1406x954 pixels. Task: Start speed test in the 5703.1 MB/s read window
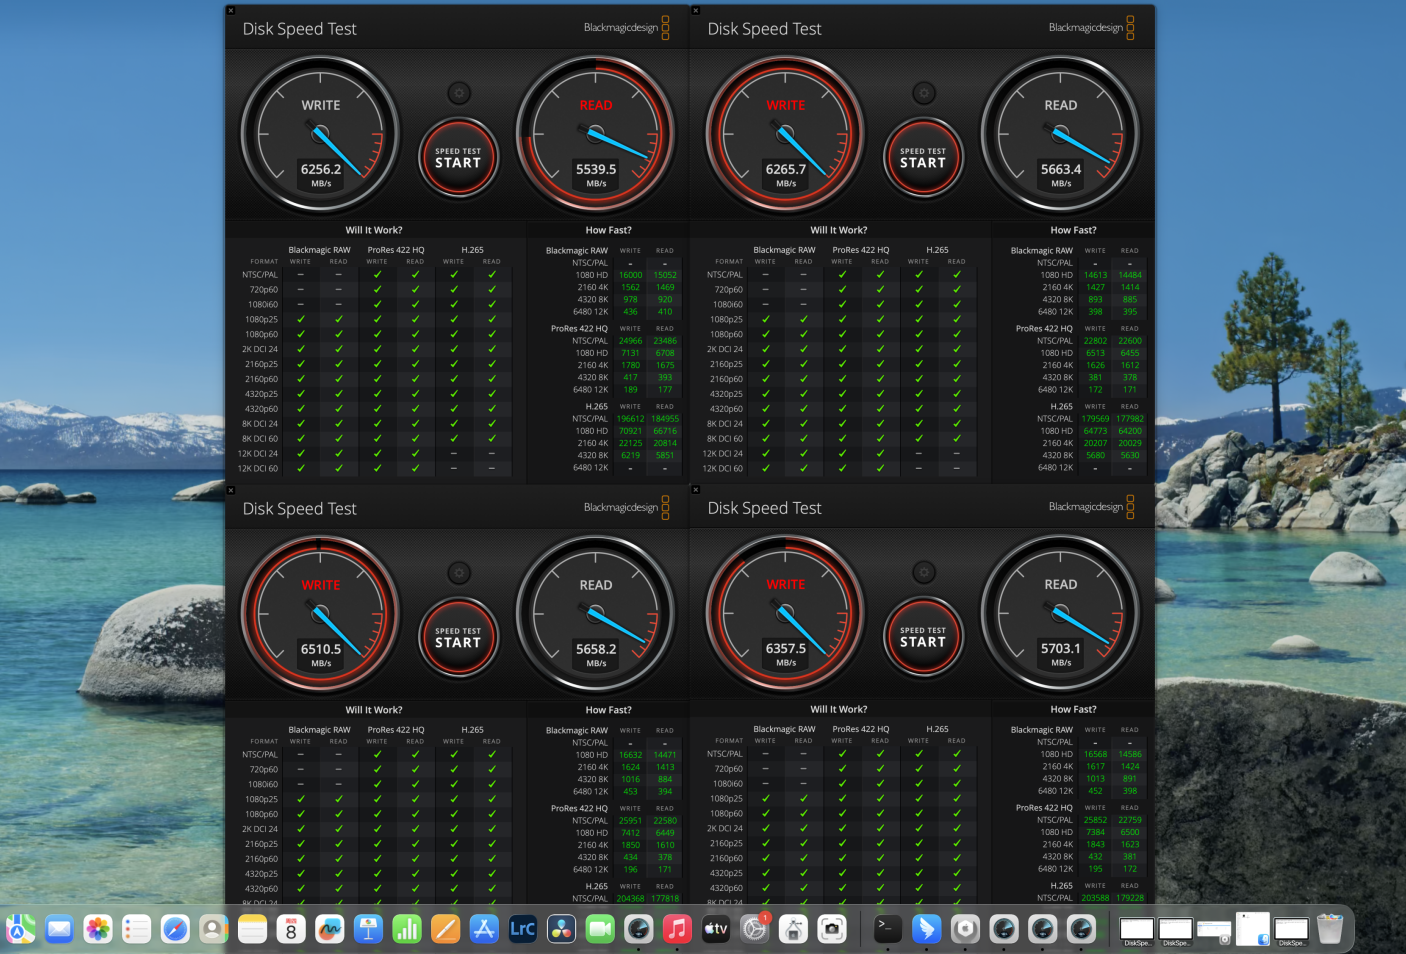coord(923,637)
